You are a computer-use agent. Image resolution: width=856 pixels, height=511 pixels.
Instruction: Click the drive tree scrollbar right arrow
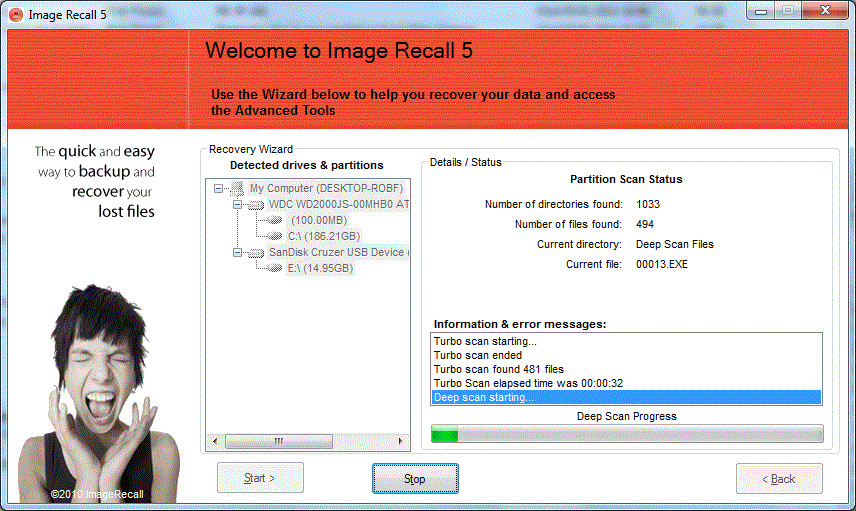click(x=401, y=441)
